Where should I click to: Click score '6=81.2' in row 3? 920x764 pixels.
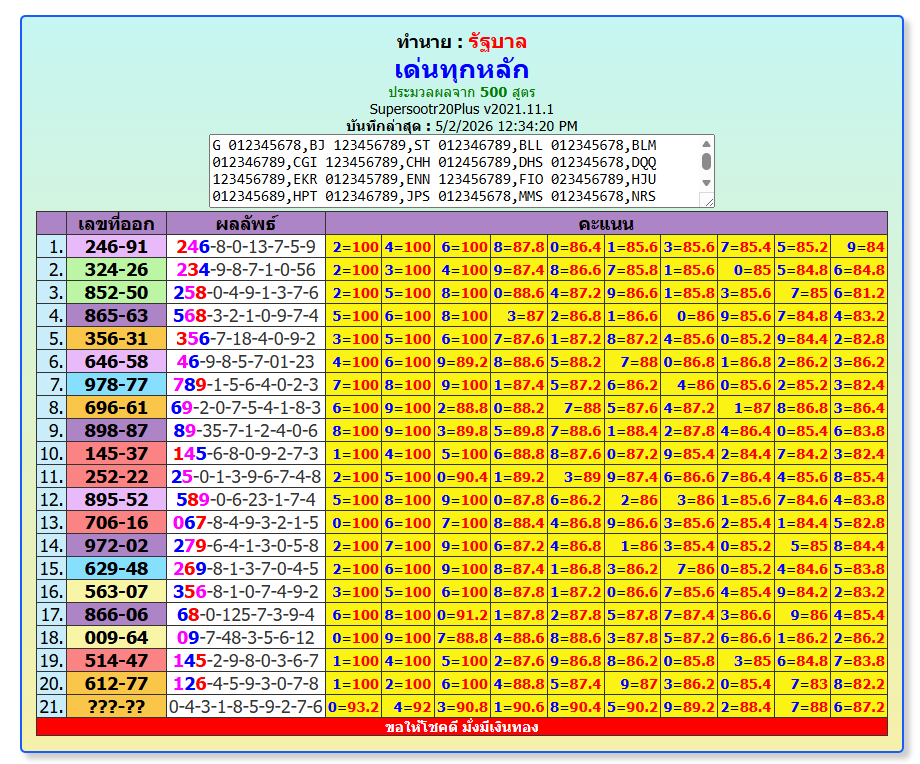point(859,292)
